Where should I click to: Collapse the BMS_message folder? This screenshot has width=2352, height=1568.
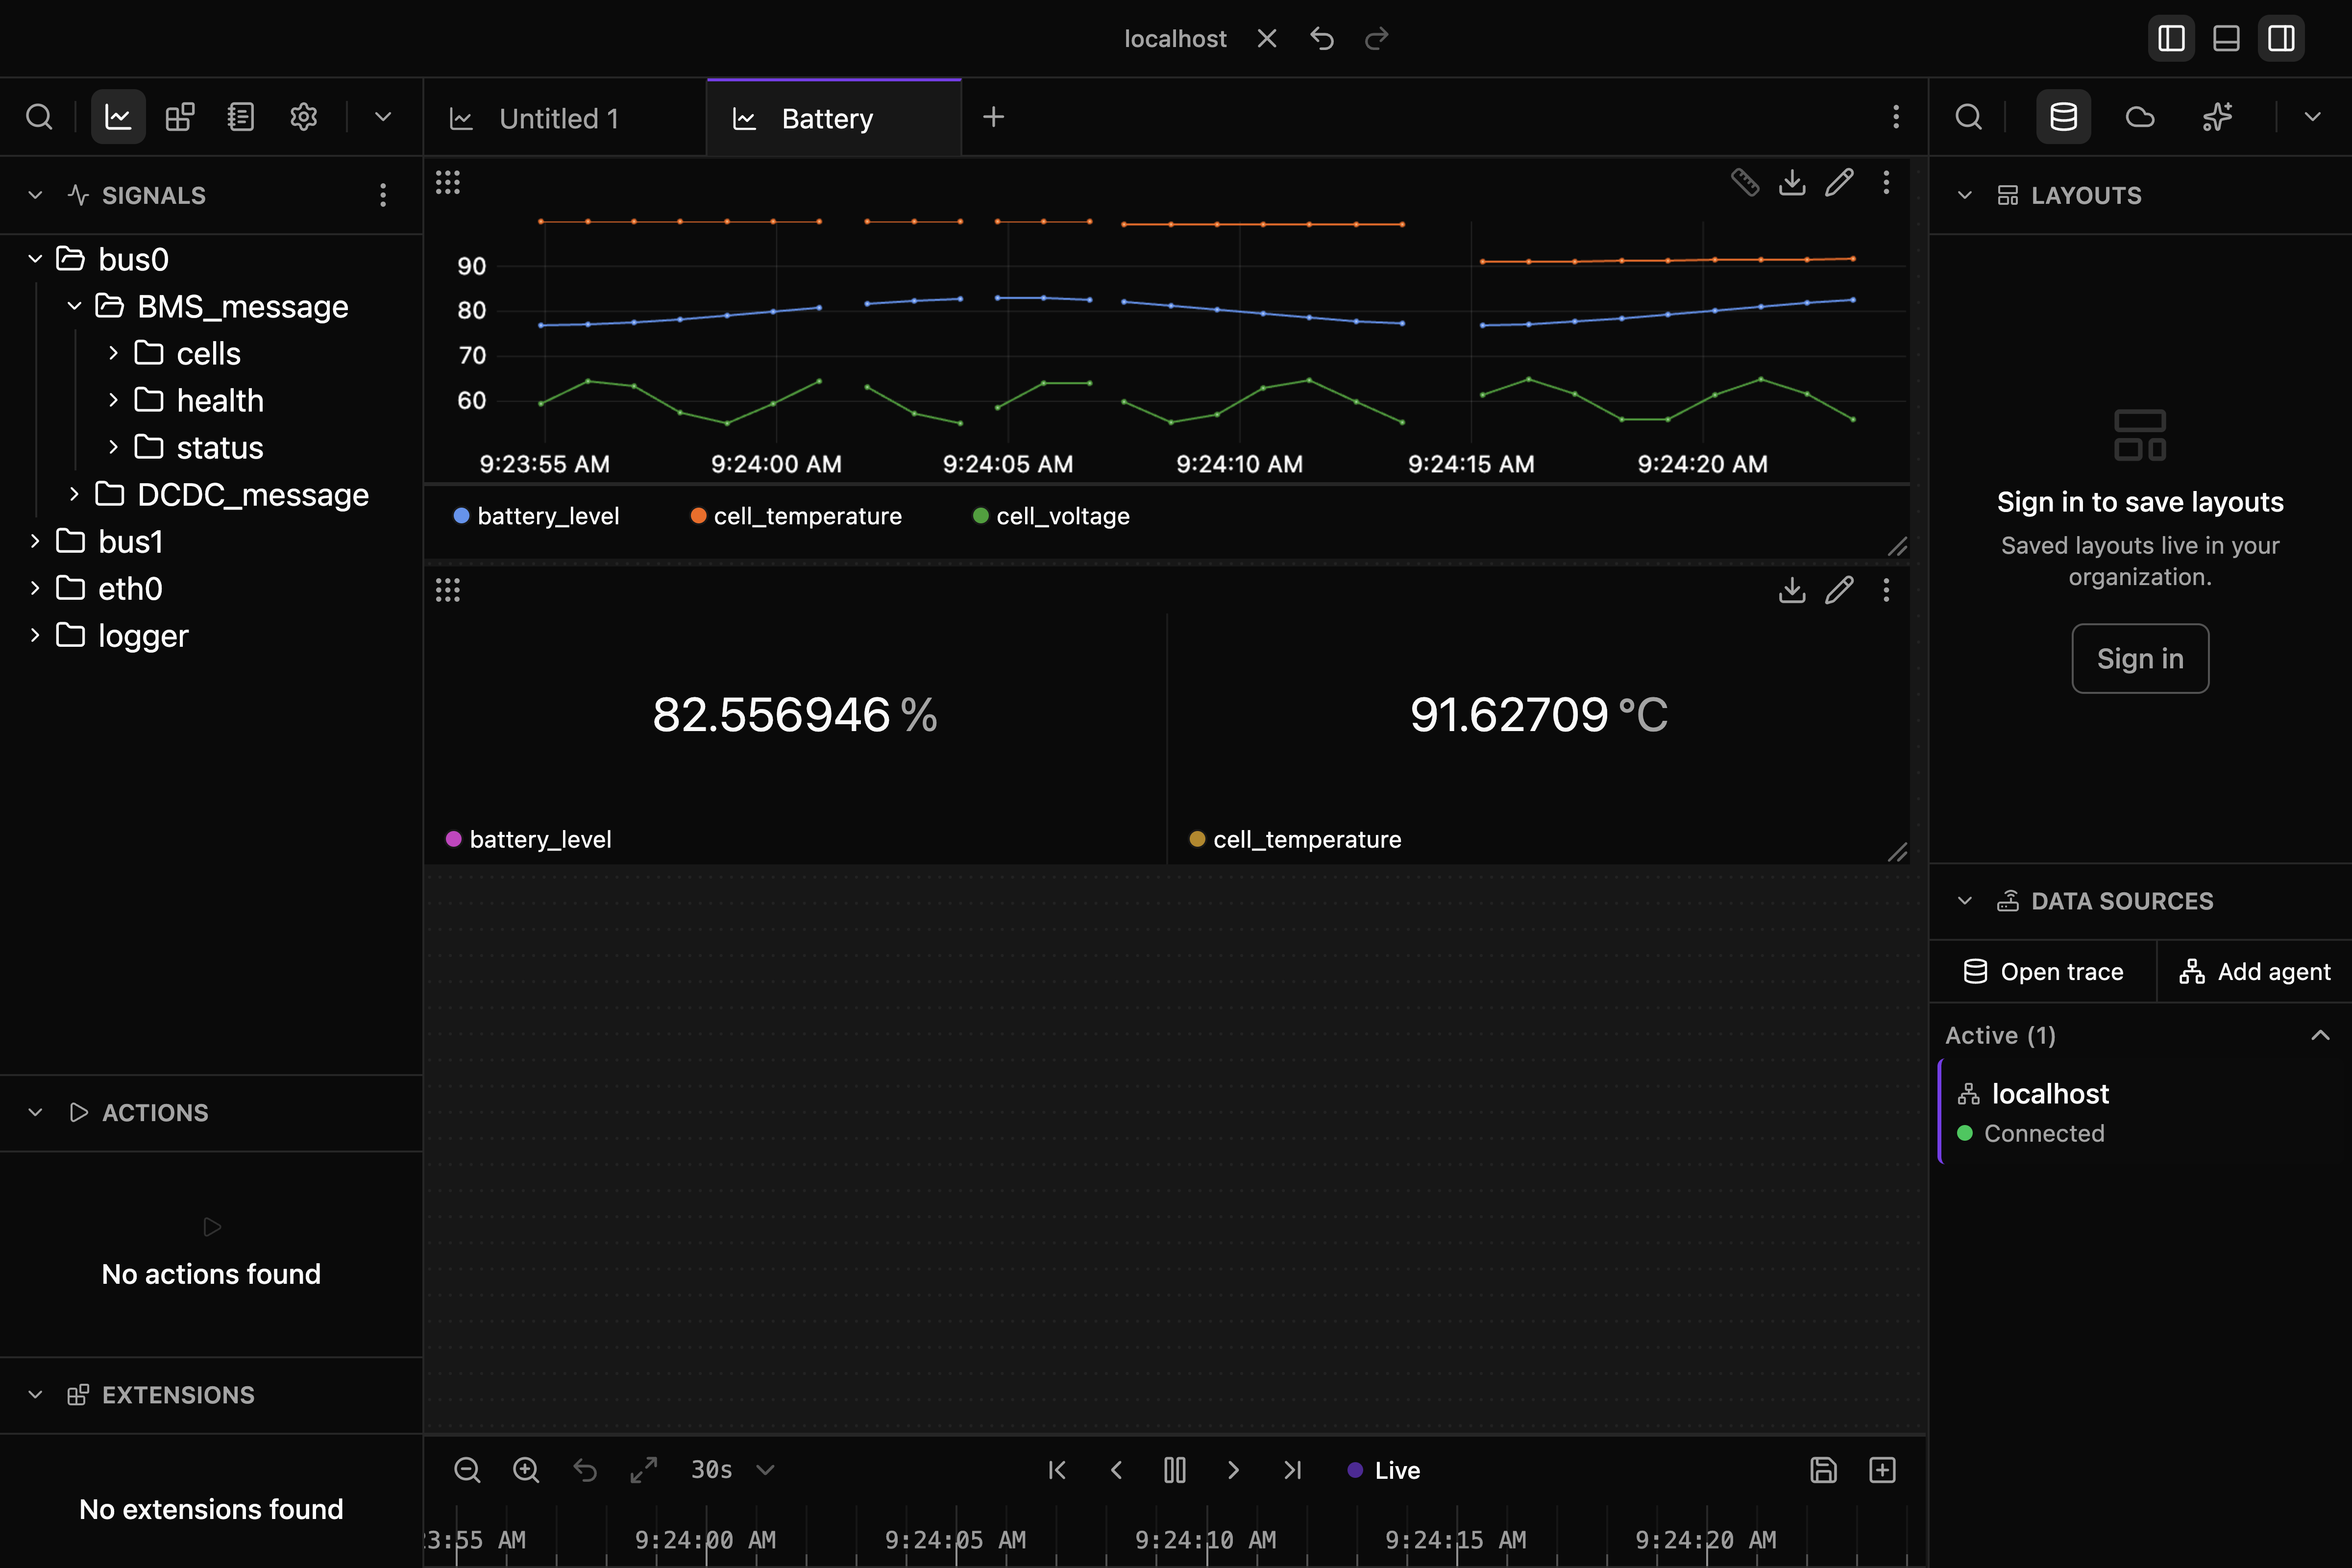[75, 306]
